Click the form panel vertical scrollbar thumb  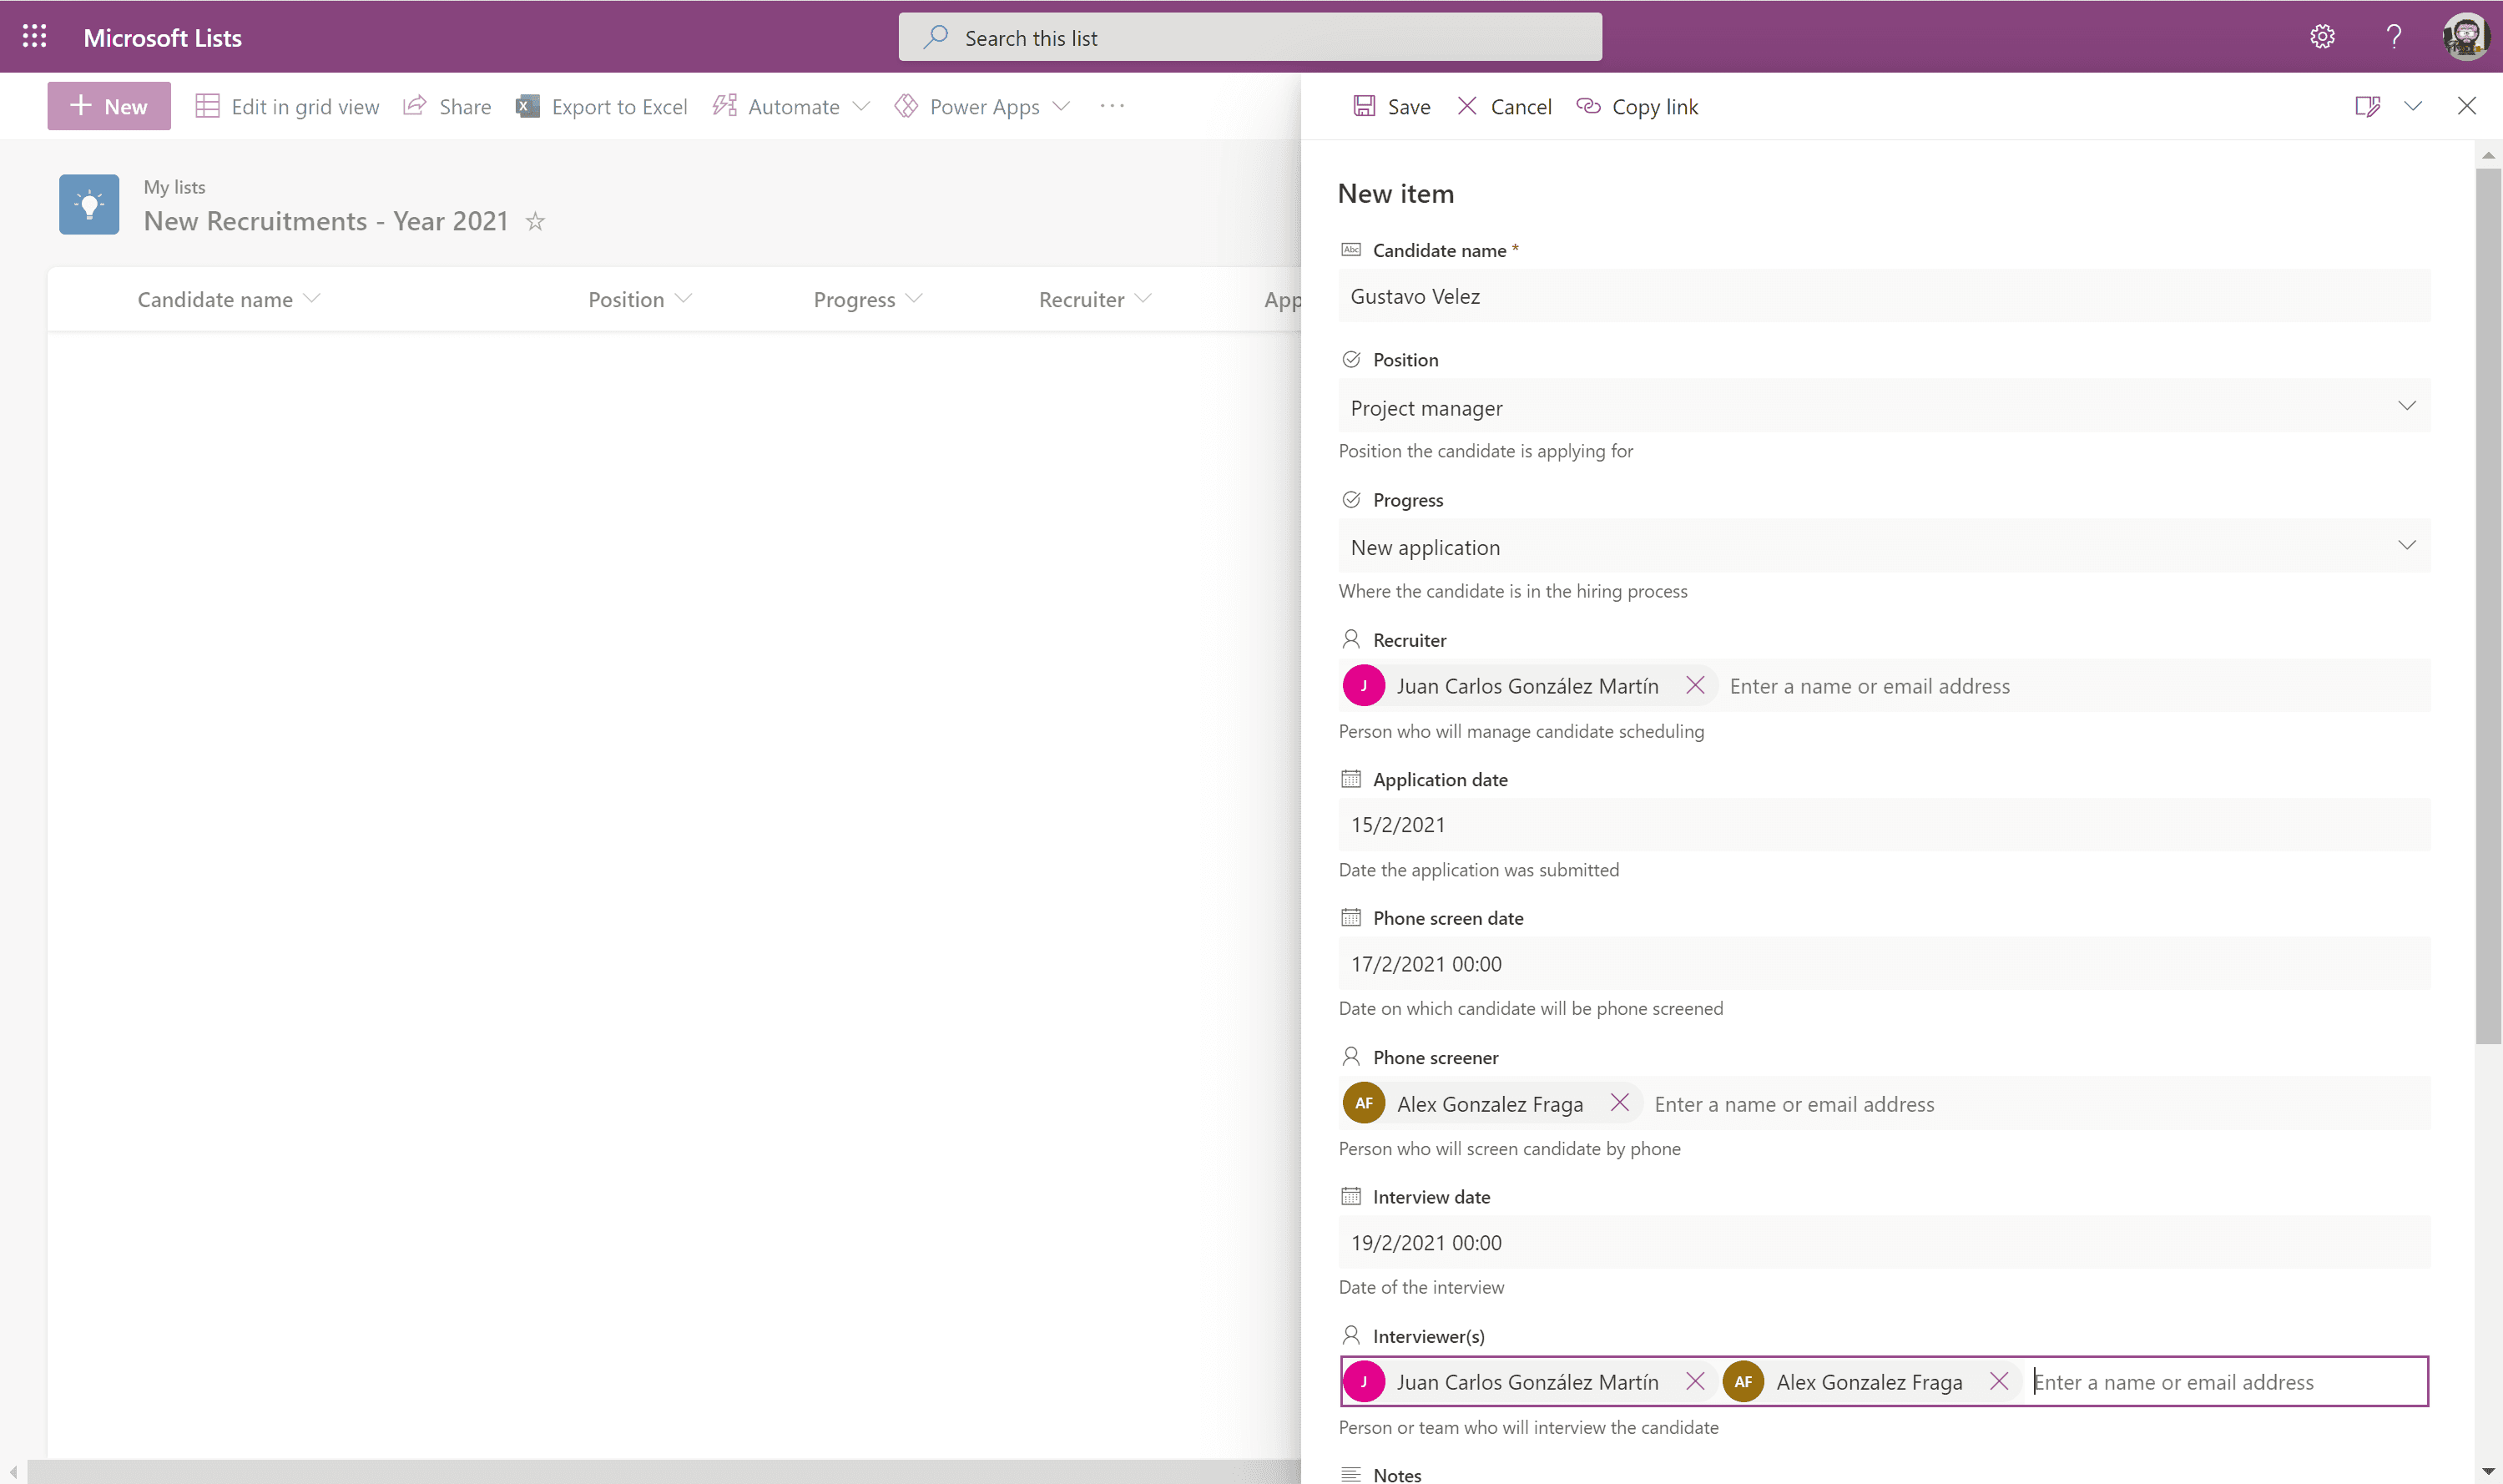(2489, 606)
